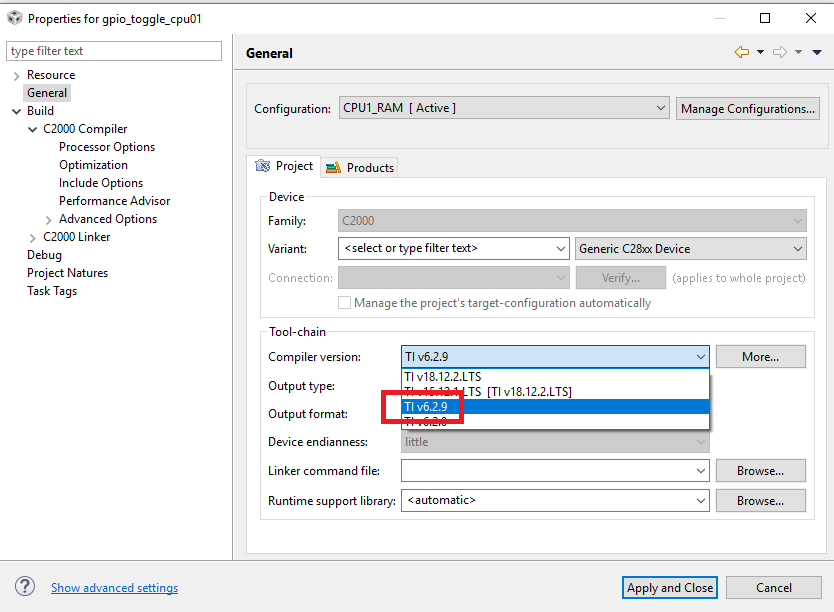
Task: Select Resource in the tree
Action: (51, 75)
